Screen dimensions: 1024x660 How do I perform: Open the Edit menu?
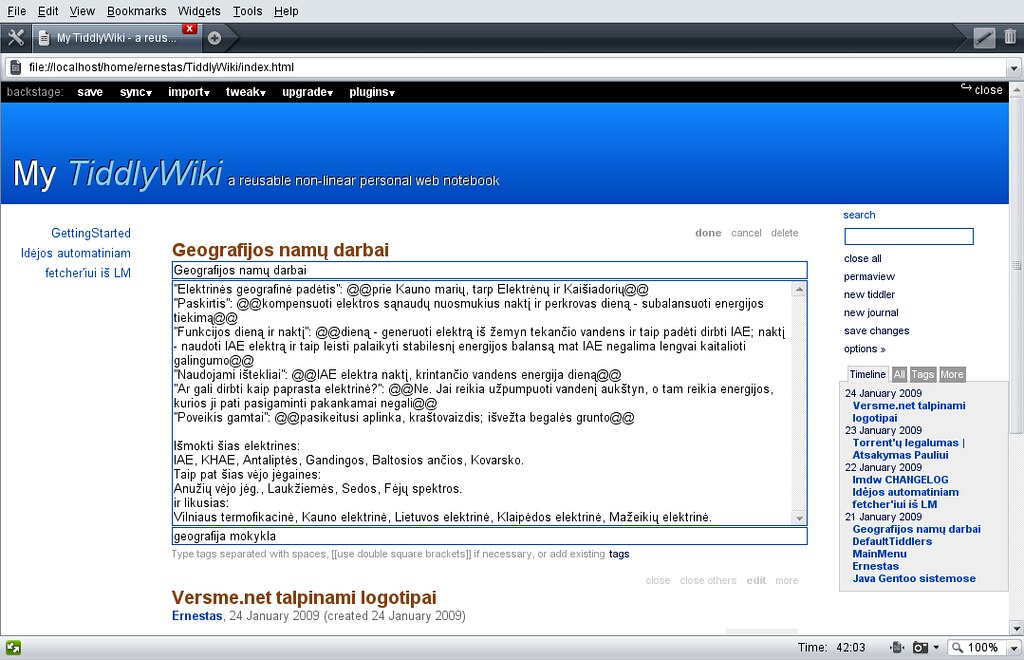(x=48, y=11)
